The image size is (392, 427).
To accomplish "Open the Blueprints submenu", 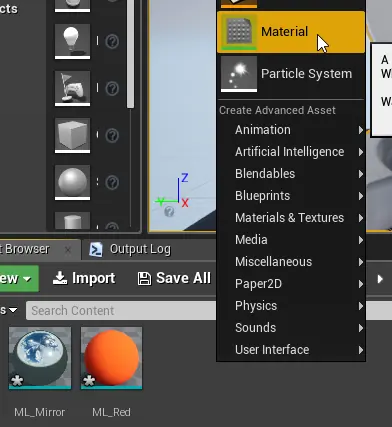I will click(x=291, y=196).
